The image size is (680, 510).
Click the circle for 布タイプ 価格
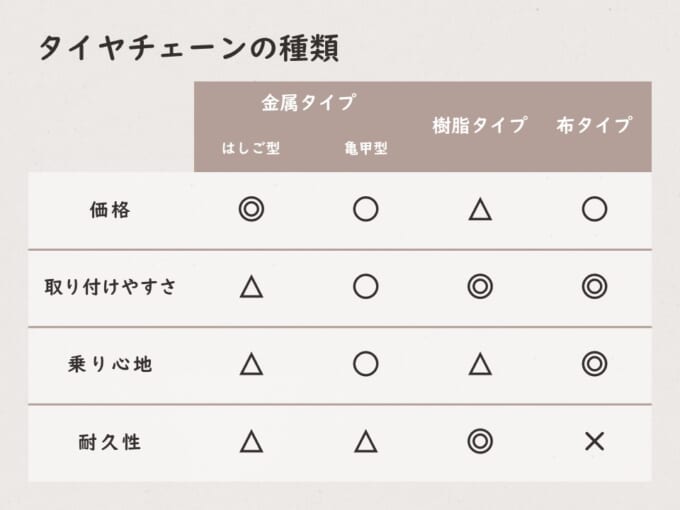point(595,210)
